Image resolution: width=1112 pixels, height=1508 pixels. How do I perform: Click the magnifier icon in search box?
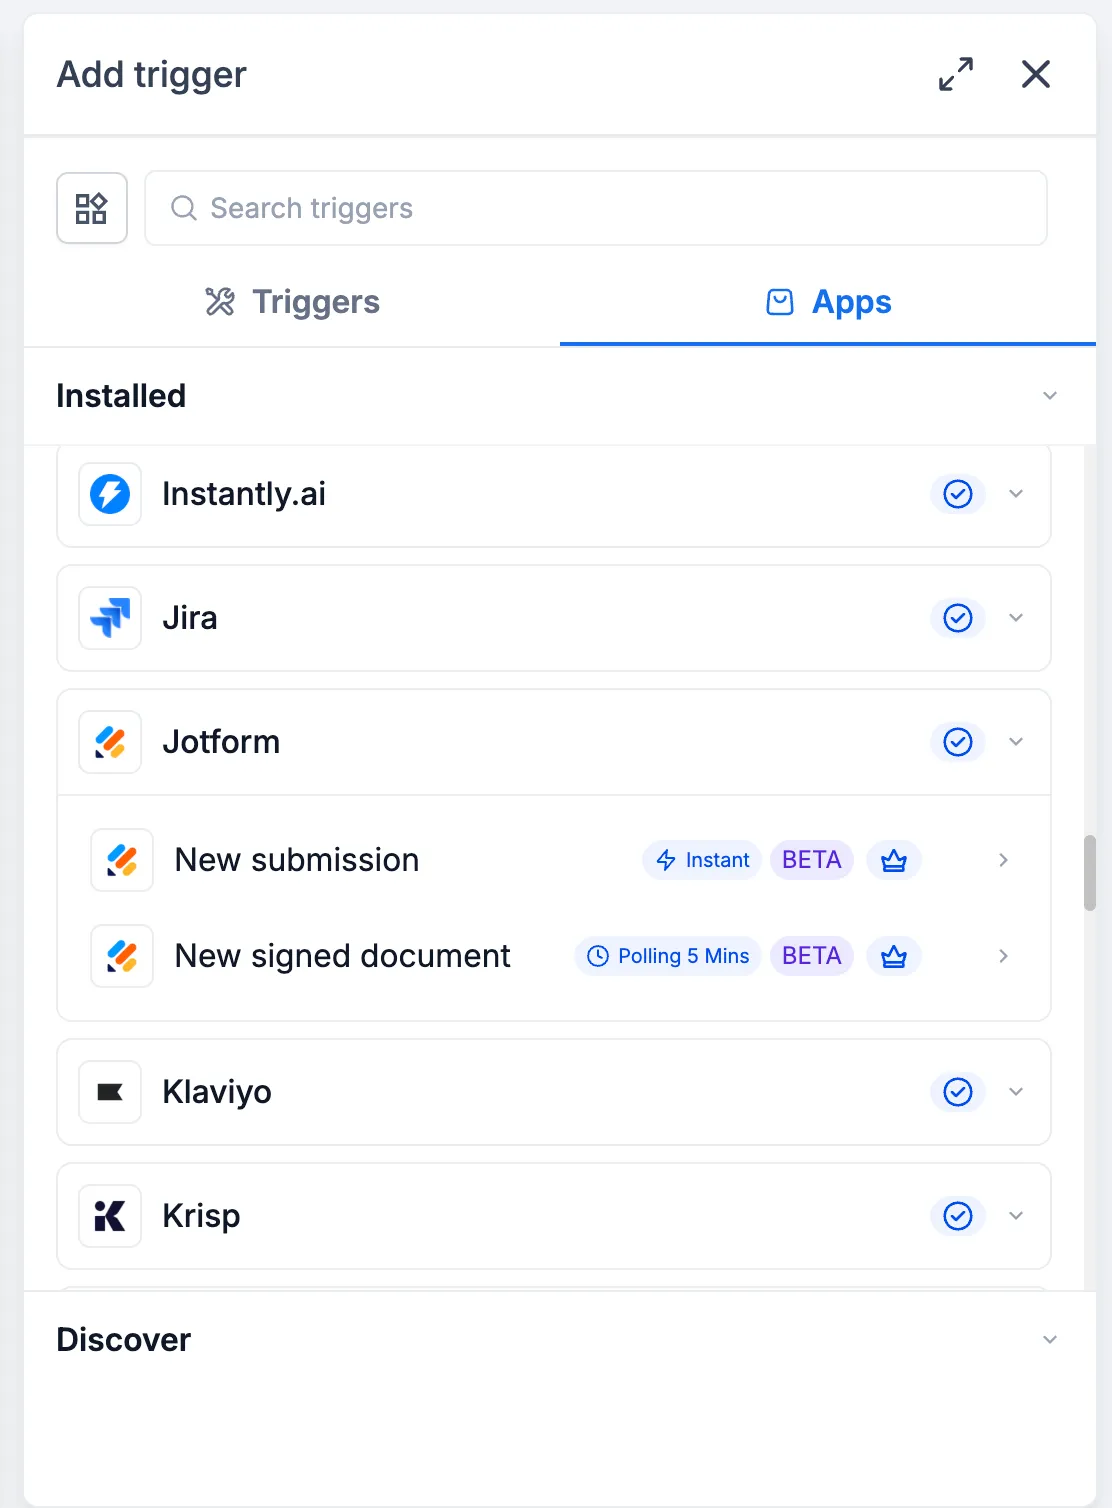(184, 208)
